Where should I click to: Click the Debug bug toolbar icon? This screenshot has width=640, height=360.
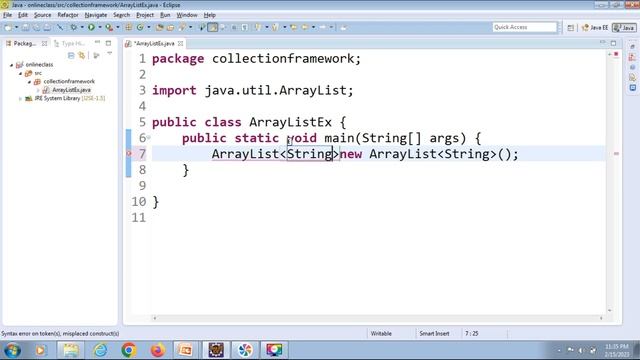[x=73, y=27]
